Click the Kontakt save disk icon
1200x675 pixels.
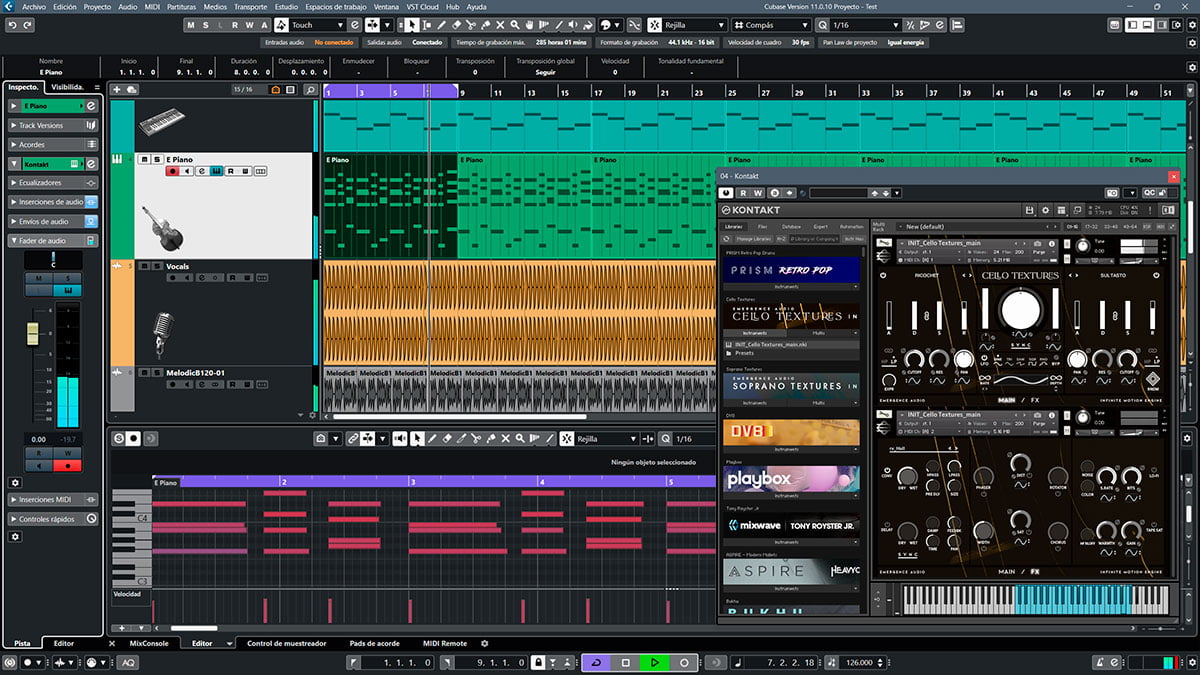[1029, 210]
